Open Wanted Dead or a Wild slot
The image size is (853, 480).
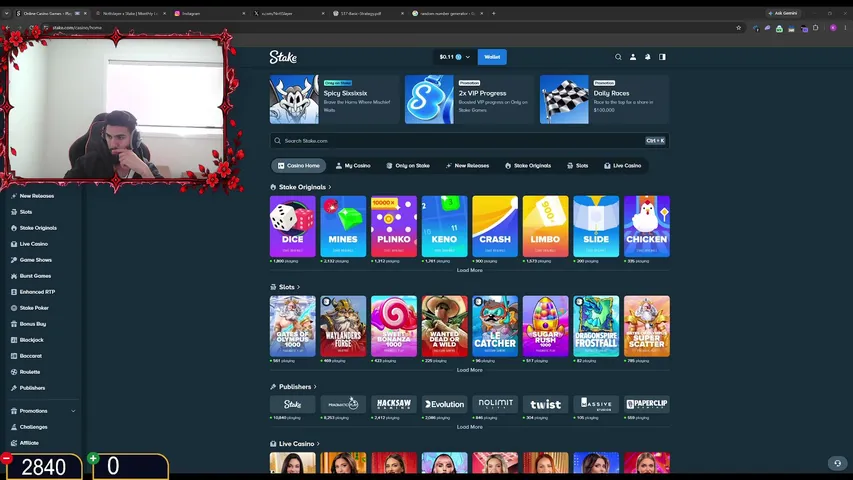[444, 327]
